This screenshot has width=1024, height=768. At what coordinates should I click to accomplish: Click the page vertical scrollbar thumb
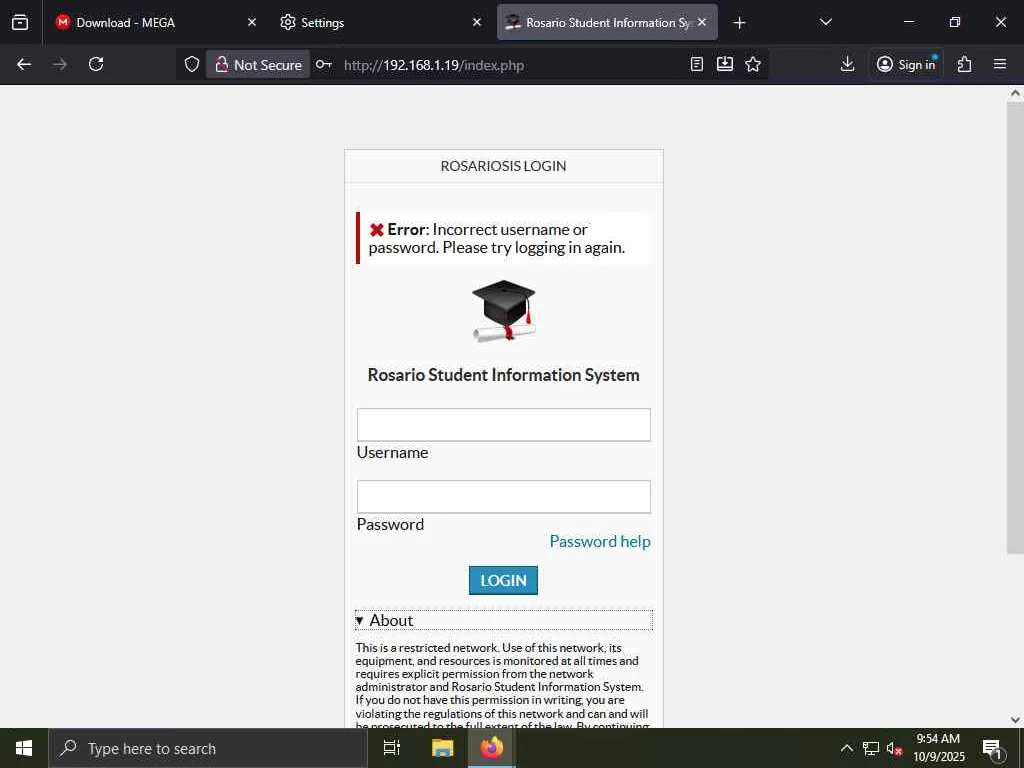pyautogui.click(x=1015, y=328)
